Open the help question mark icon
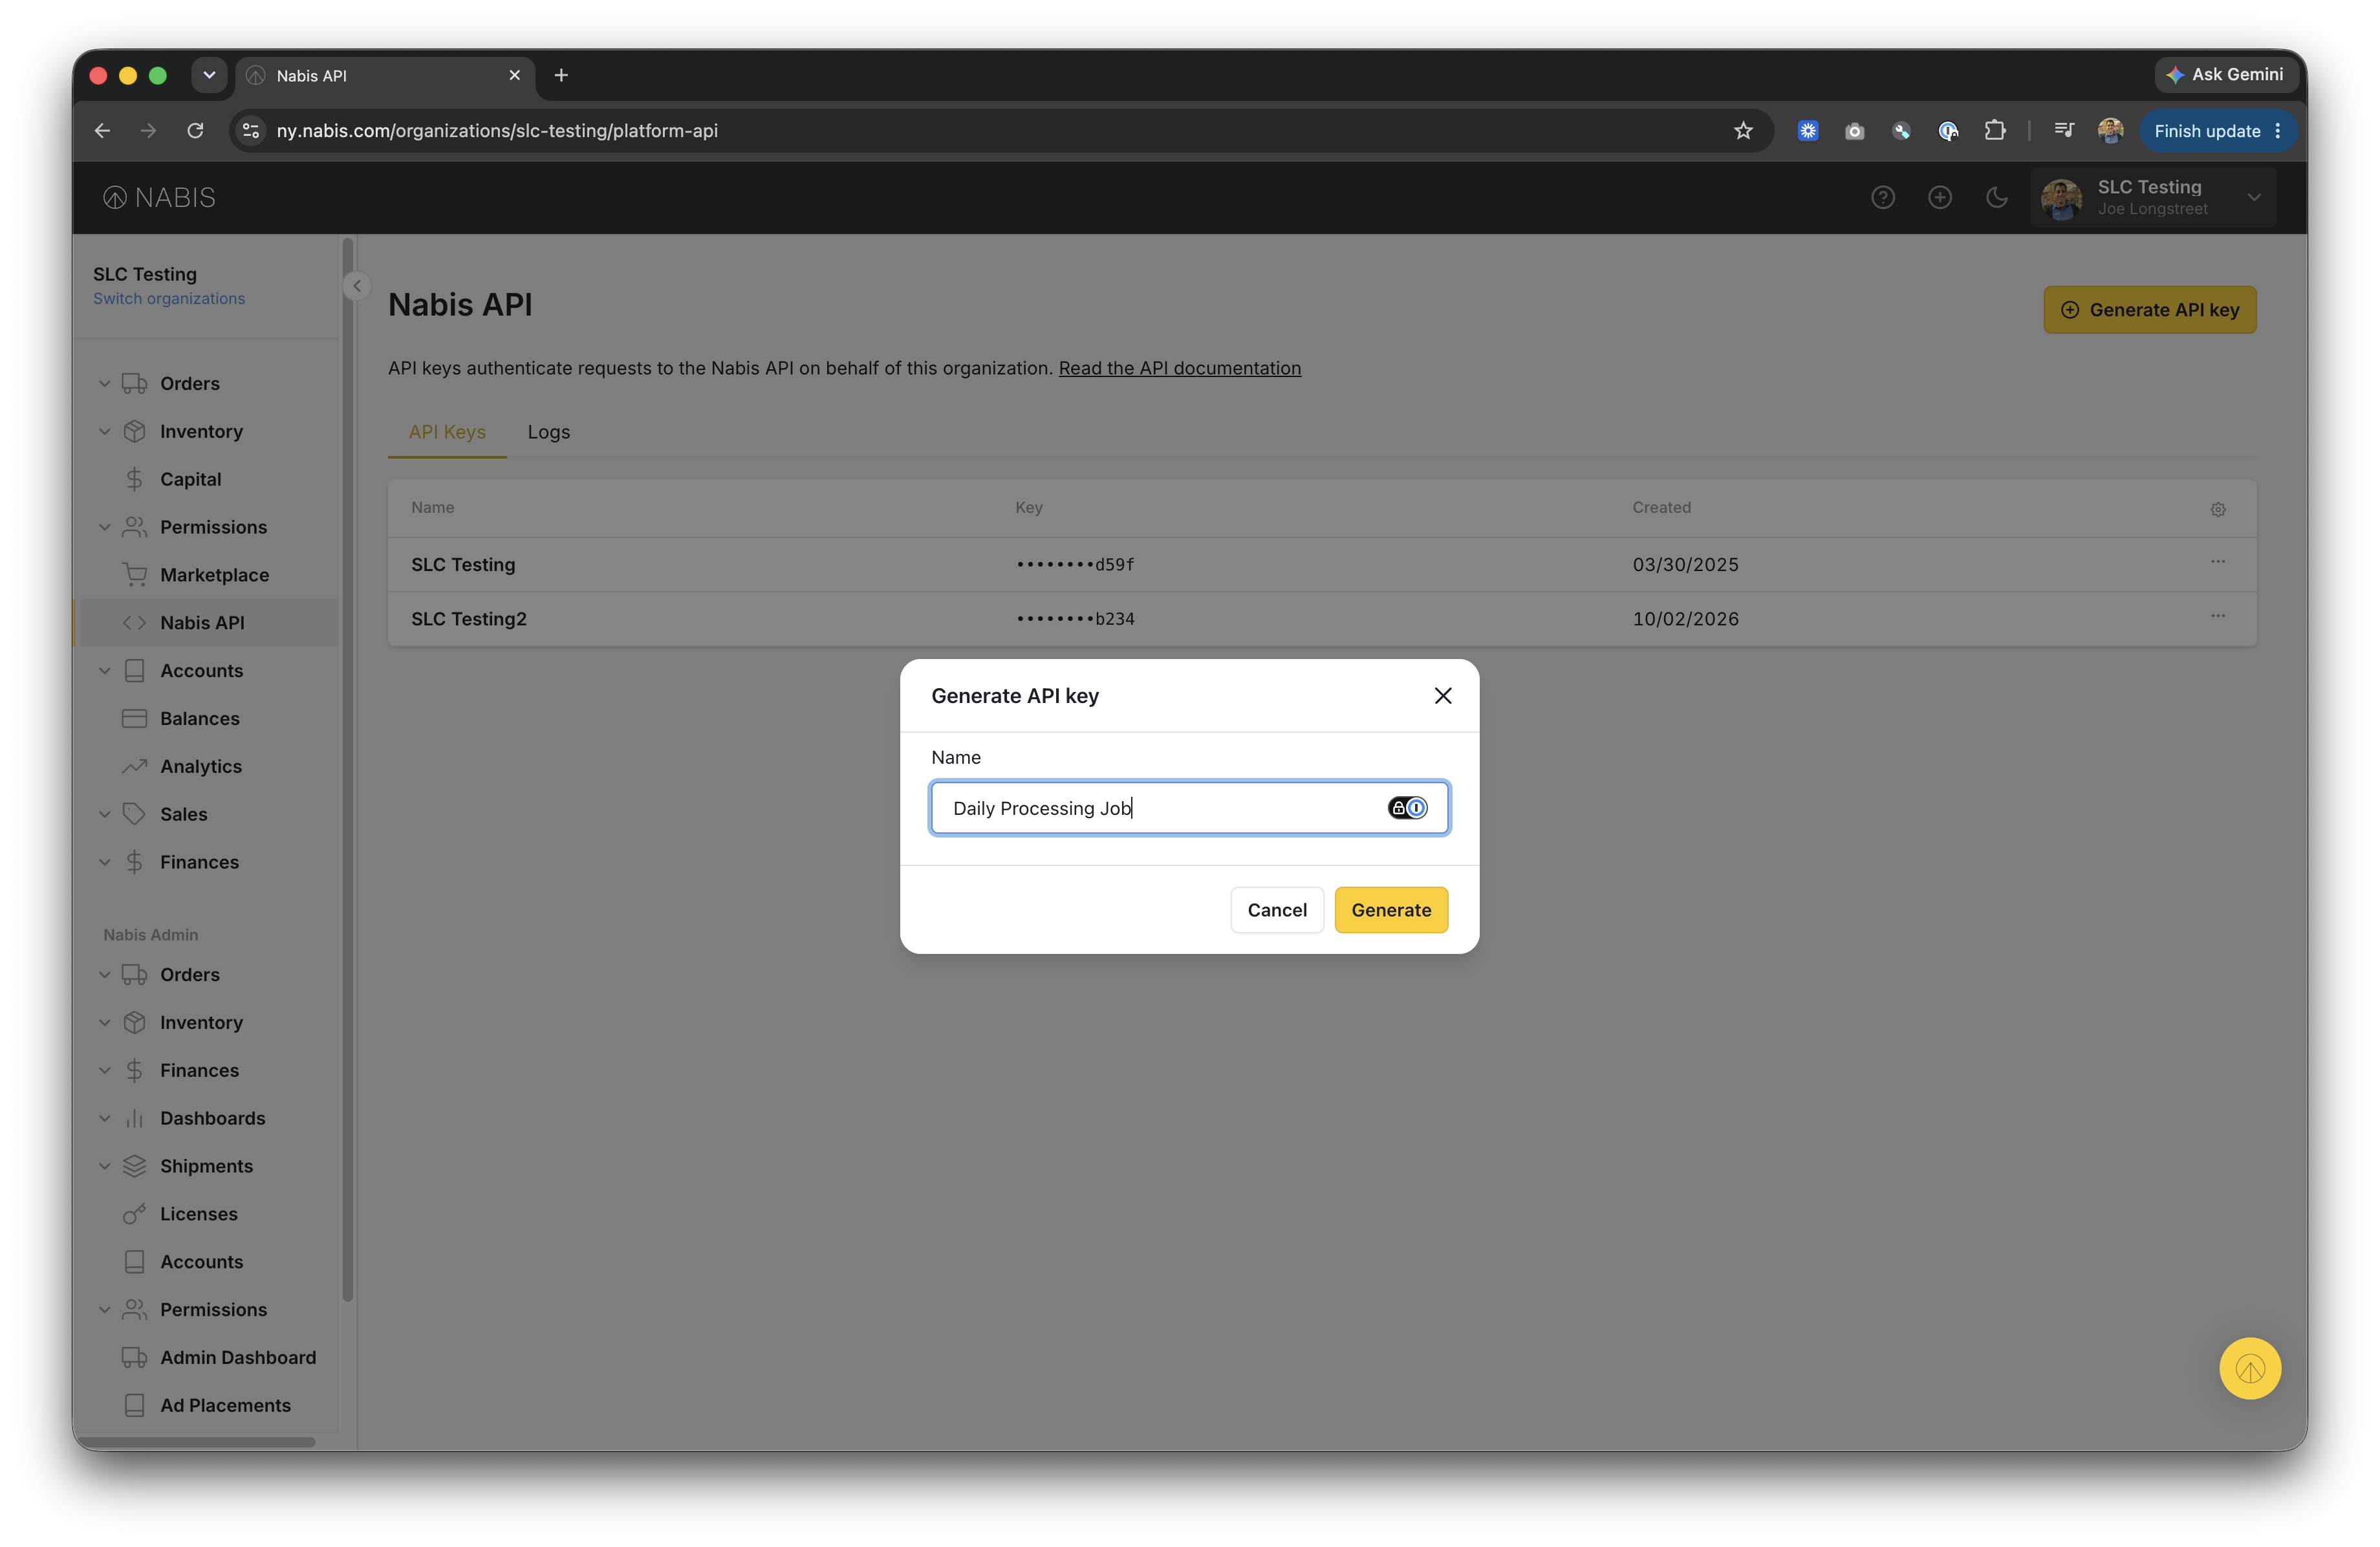Screen dimensions: 2380x1547 pos(1883,197)
